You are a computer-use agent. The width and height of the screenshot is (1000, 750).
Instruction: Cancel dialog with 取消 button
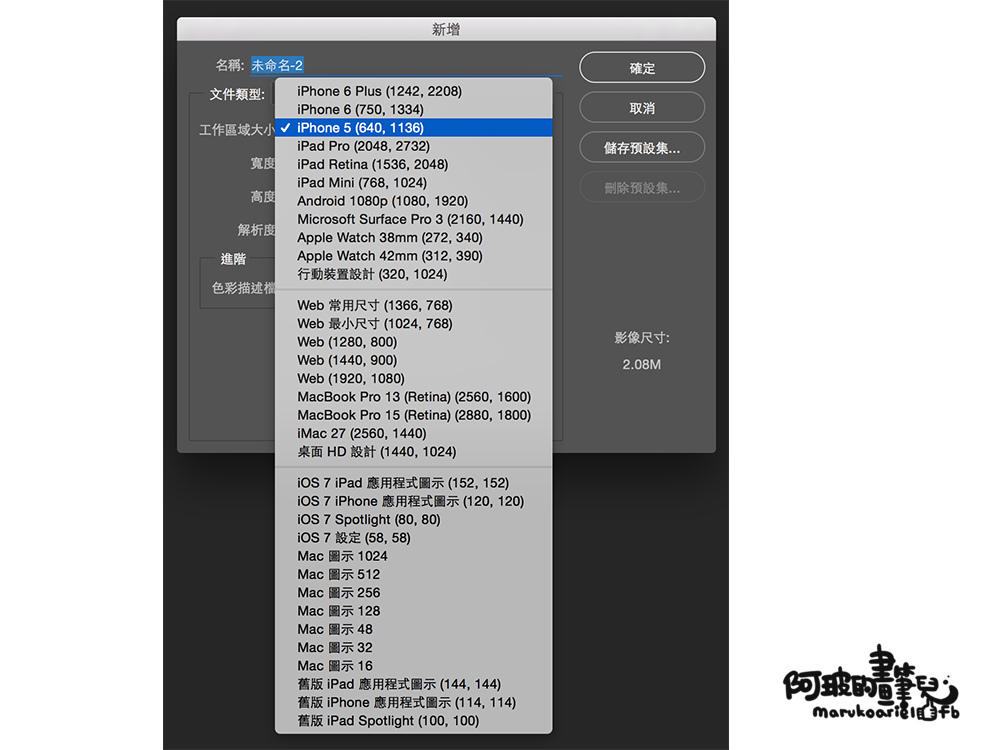(642, 108)
